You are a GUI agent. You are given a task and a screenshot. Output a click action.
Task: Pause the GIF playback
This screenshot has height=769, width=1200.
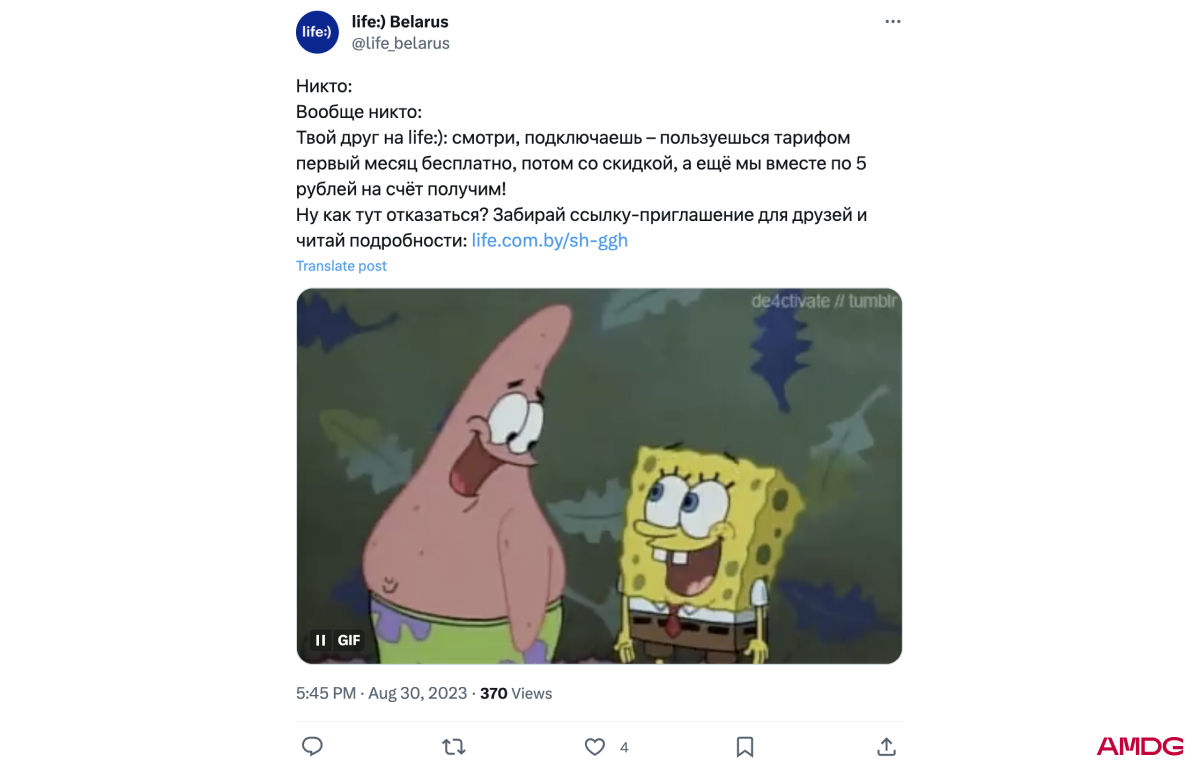pos(321,640)
